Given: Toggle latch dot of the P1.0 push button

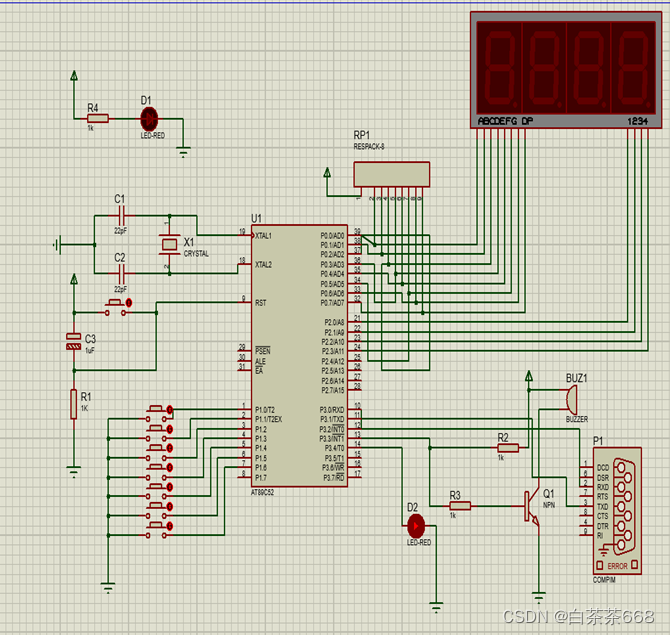Looking at the screenshot, I should (x=170, y=409).
